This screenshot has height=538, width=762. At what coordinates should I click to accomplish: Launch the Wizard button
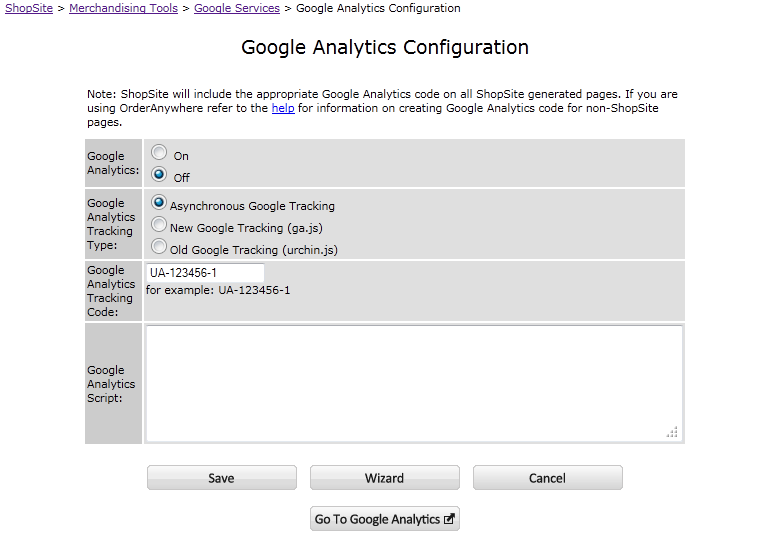(x=384, y=478)
